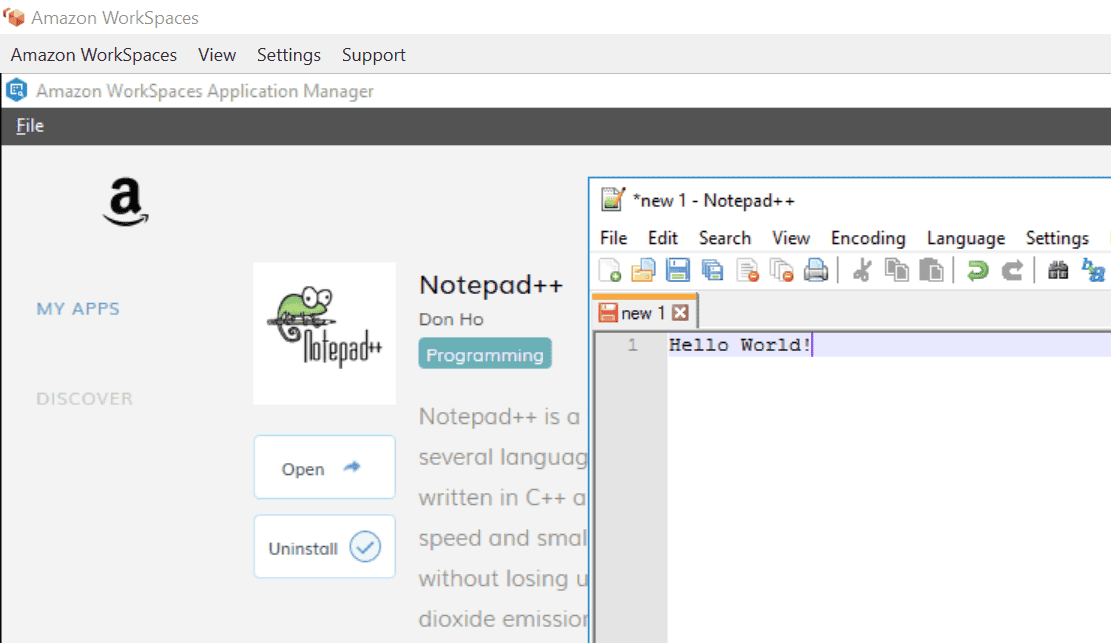Click the Close file icon in toolbar
Image resolution: width=1111 pixels, height=643 pixels.
coord(747,270)
